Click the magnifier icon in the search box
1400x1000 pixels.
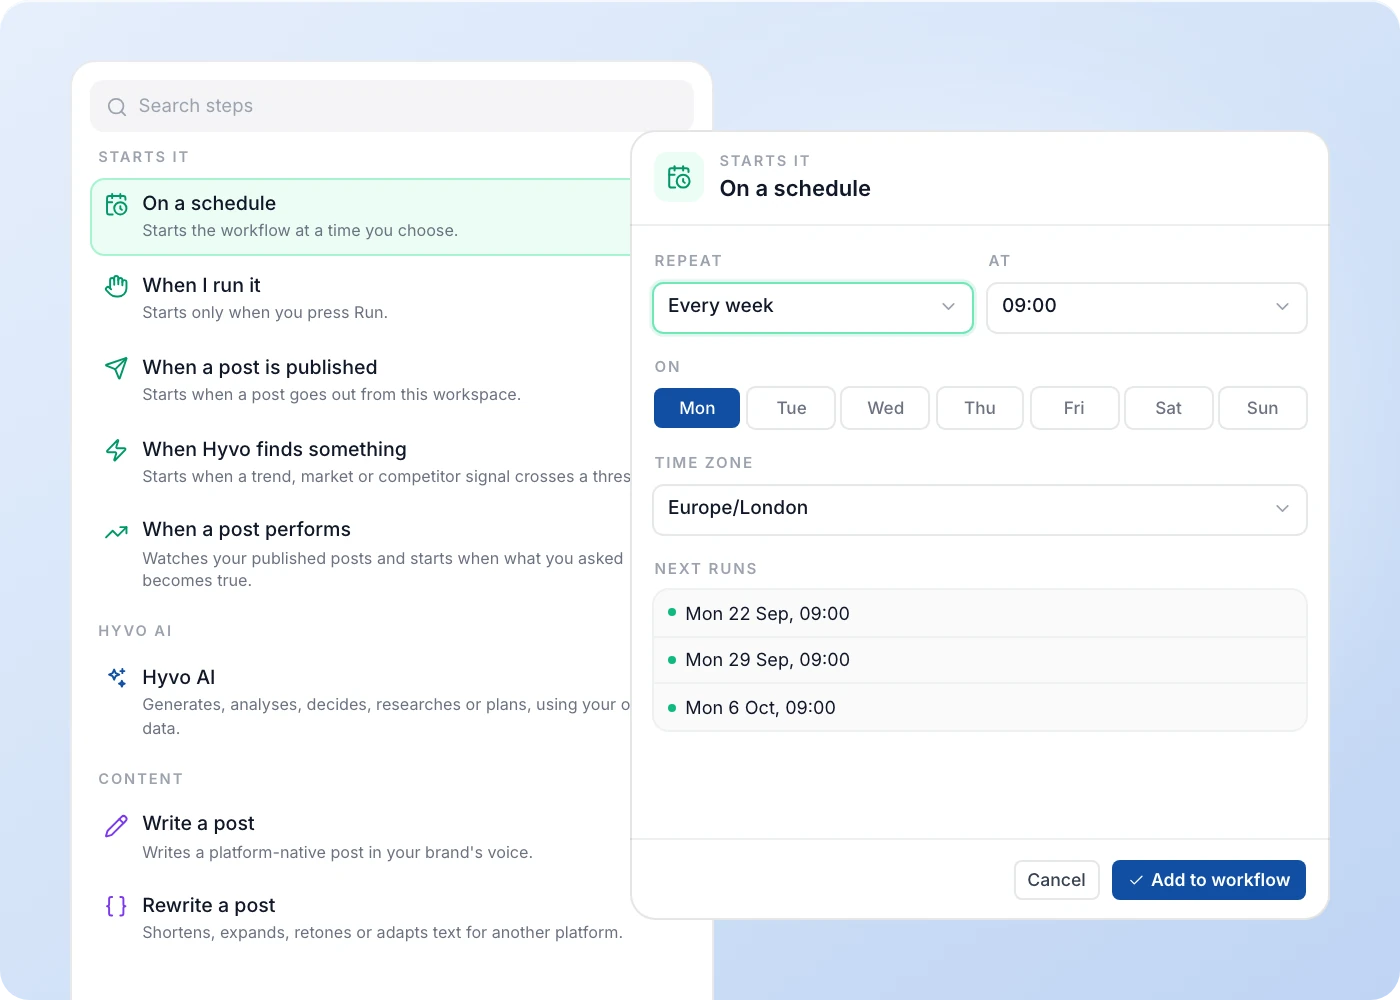pos(117,107)
